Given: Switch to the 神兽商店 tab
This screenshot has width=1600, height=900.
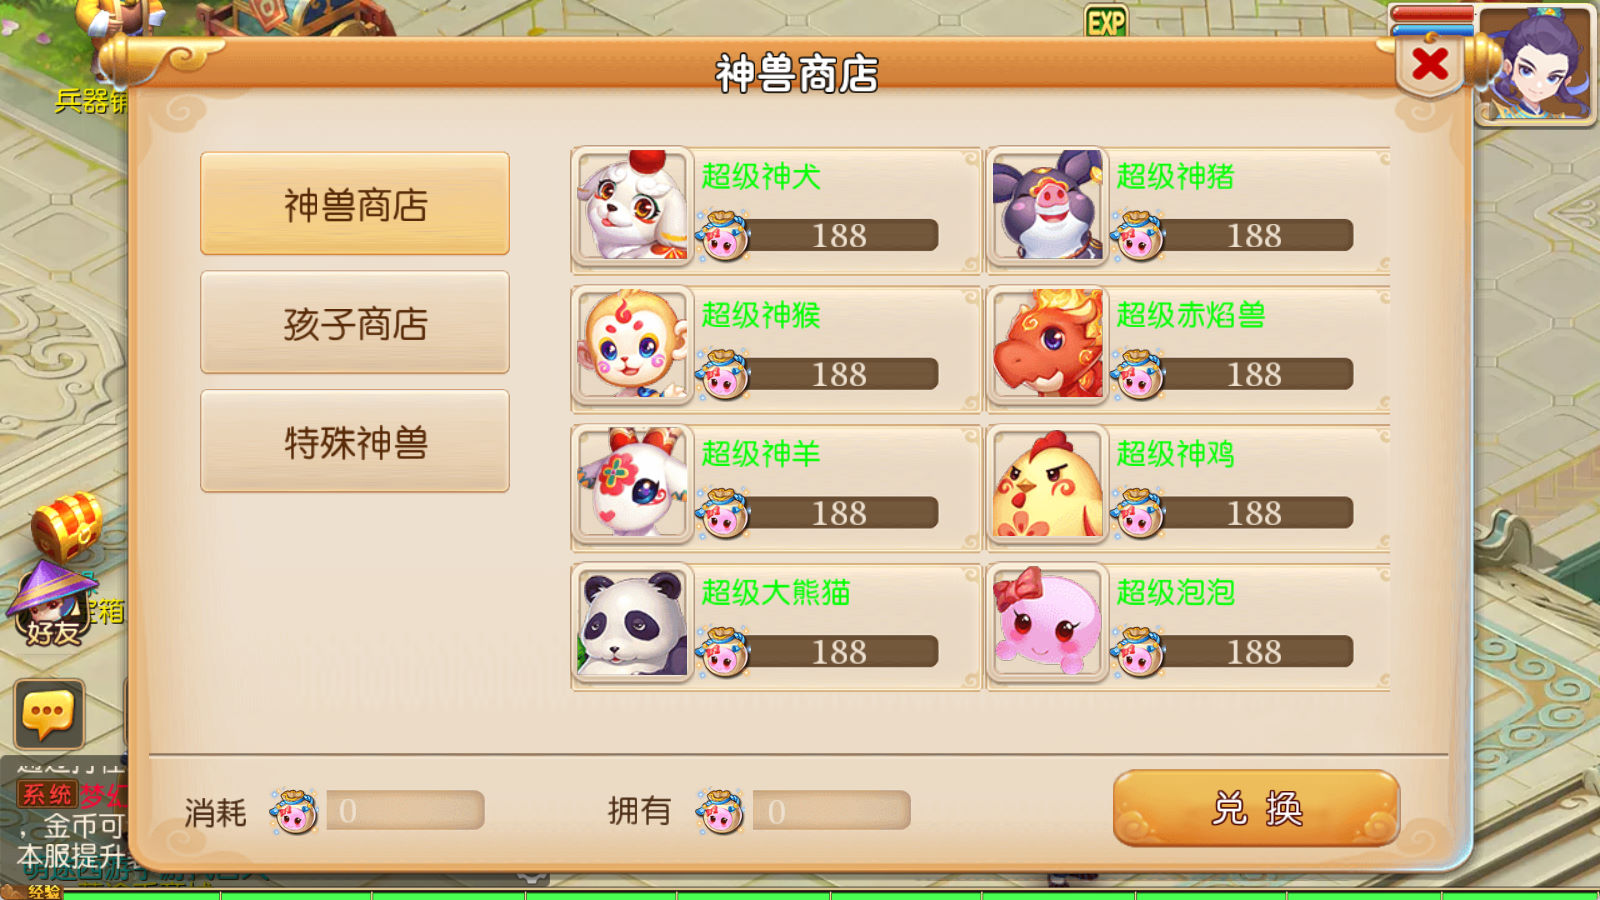Looking at the screenshot, I should 355,204.
